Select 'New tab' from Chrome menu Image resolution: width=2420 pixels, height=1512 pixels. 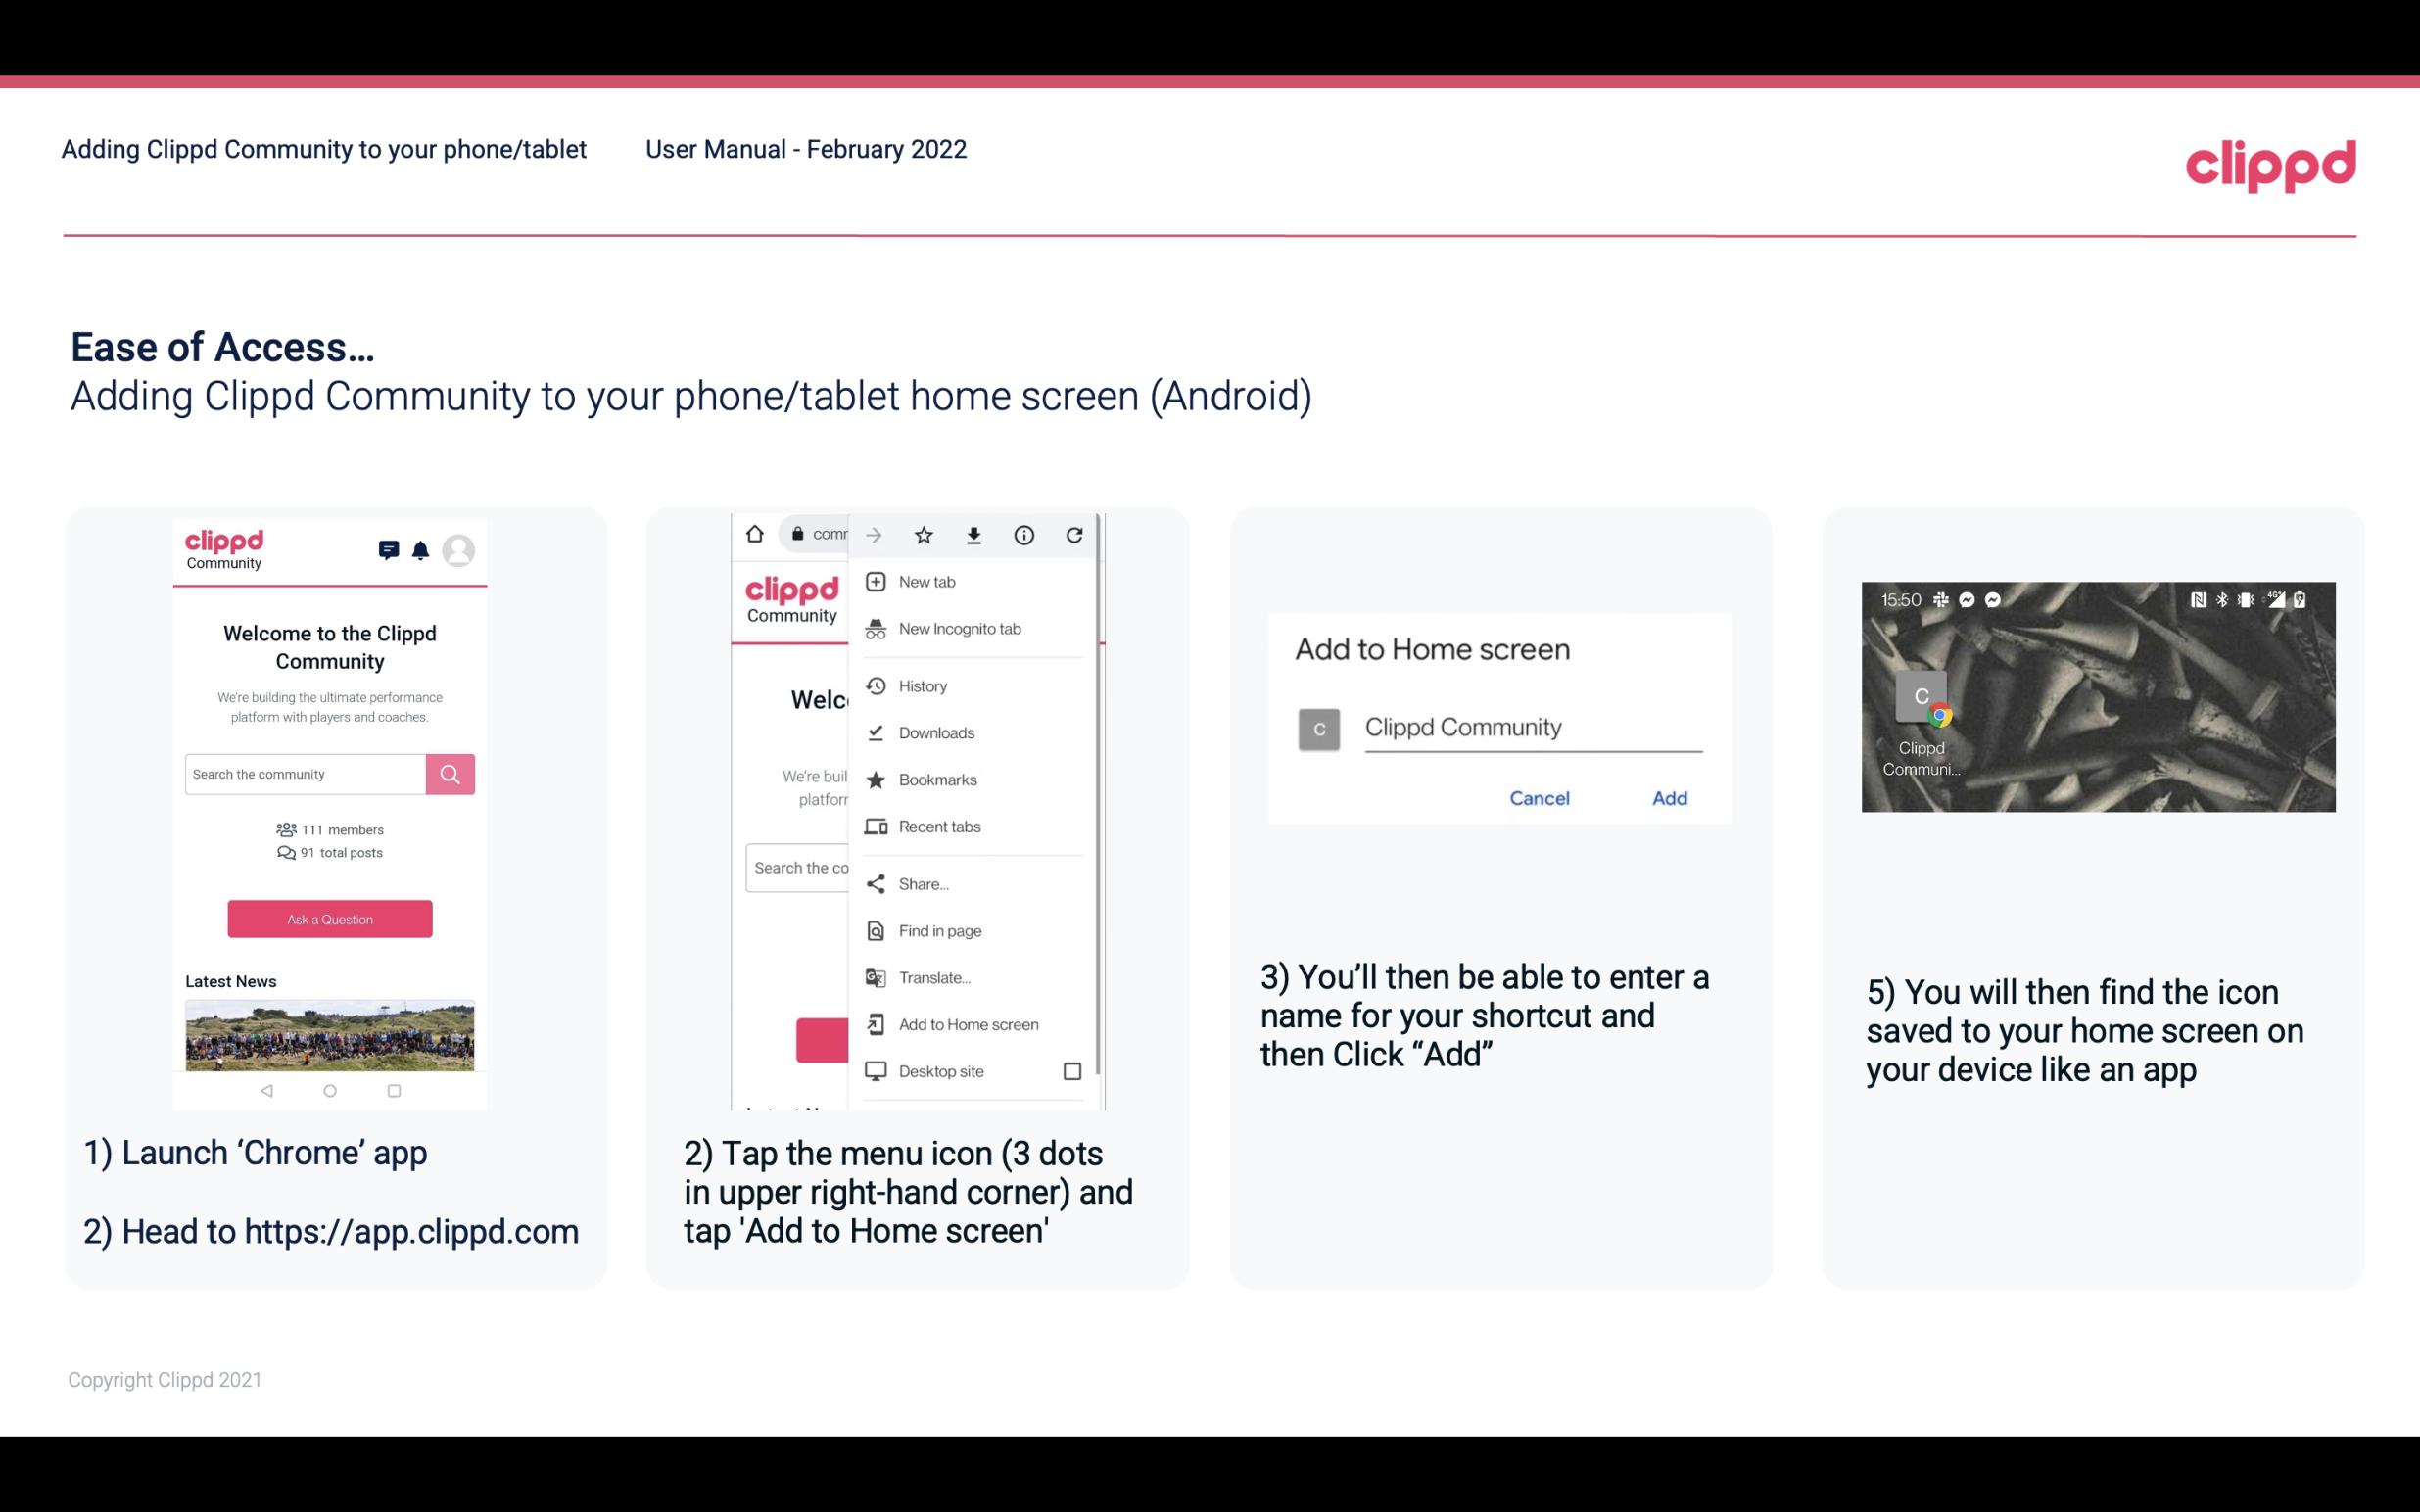(x=925, y=582)
